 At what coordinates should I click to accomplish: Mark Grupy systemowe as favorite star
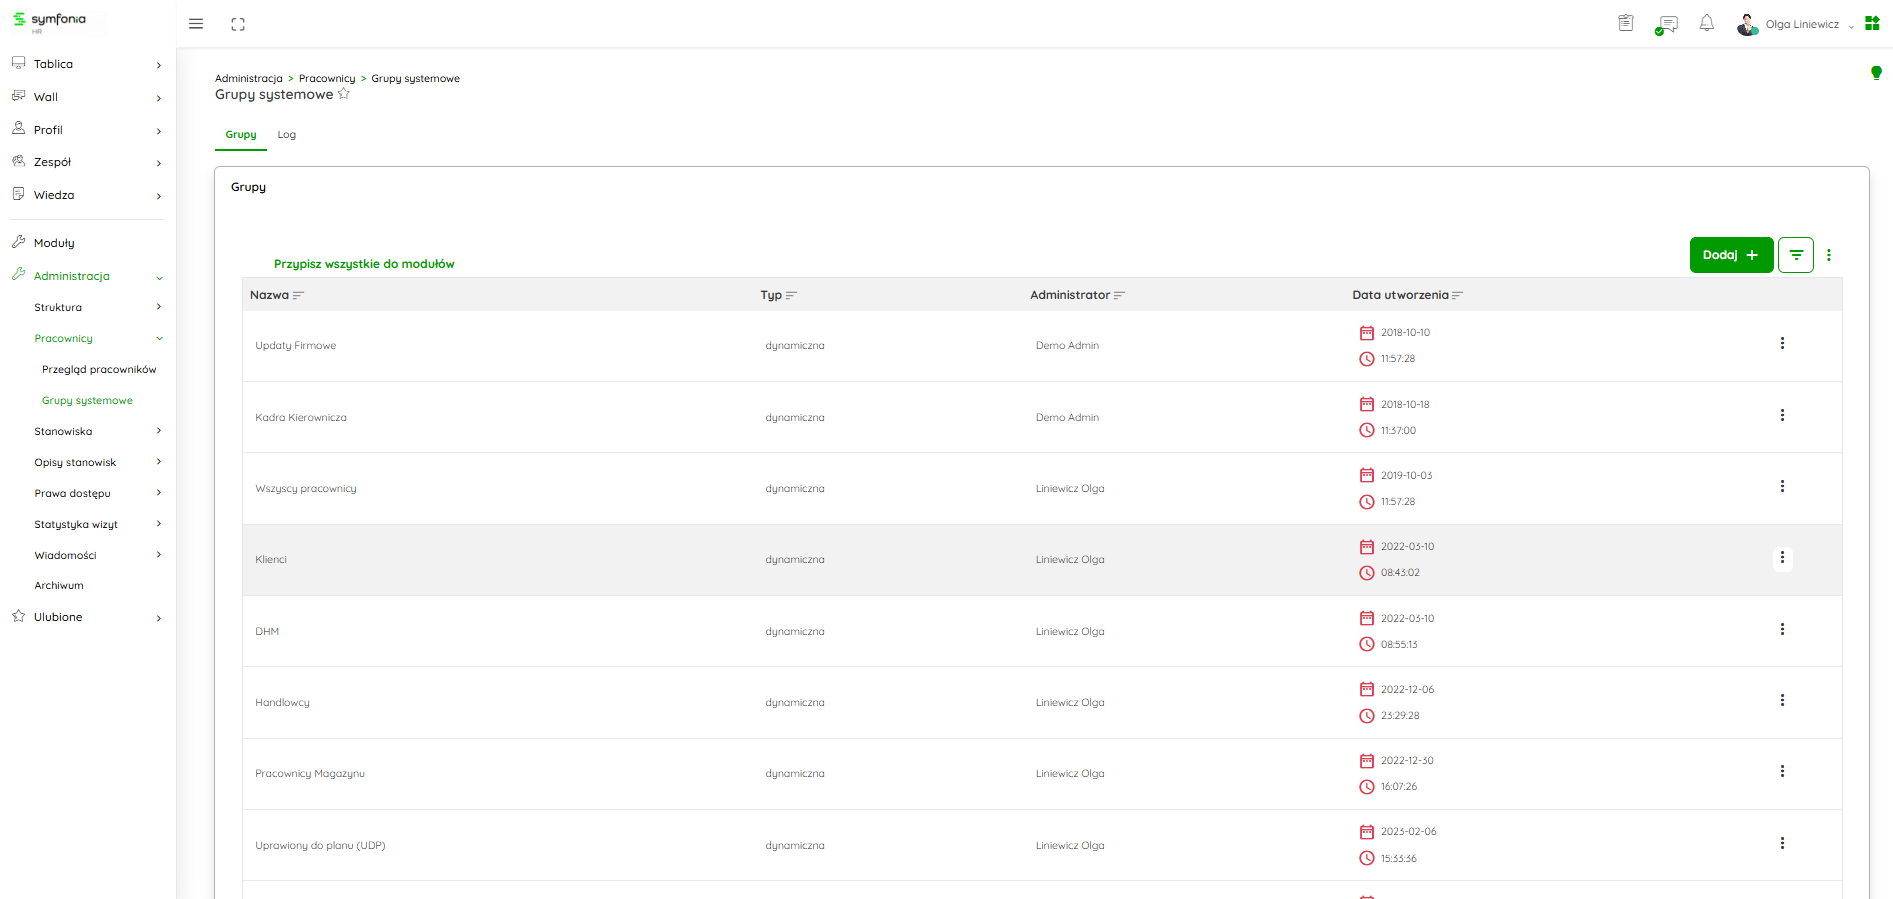click(x=344, y=94)
